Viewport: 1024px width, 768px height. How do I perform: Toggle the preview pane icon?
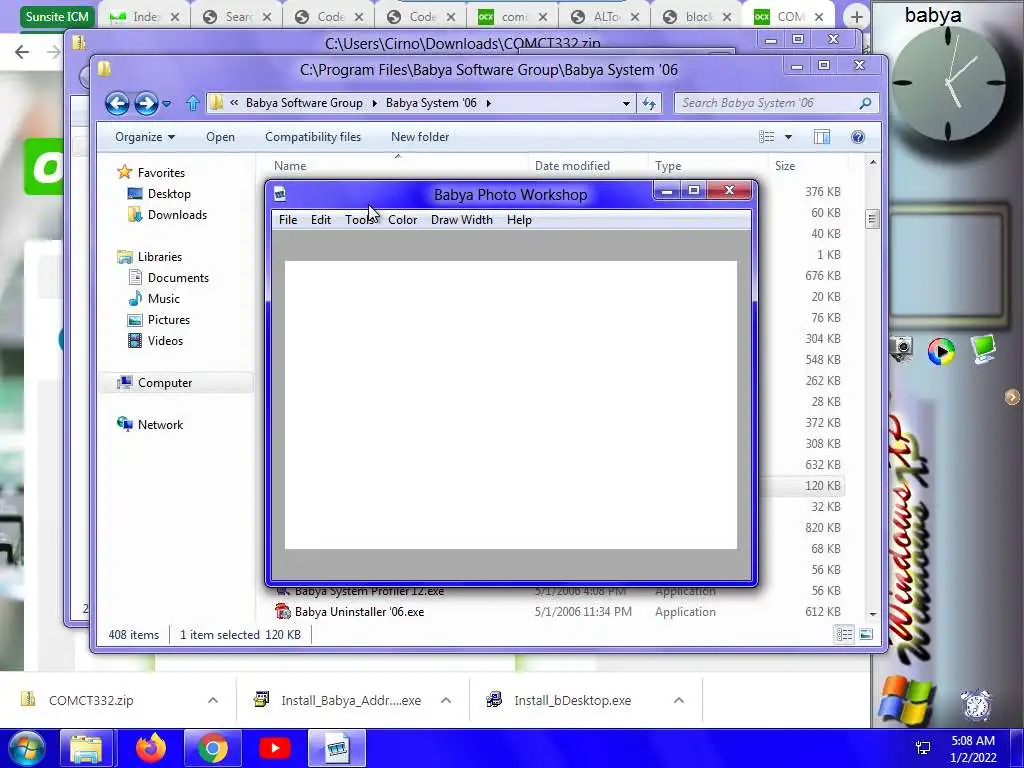[x=822, y=137]
